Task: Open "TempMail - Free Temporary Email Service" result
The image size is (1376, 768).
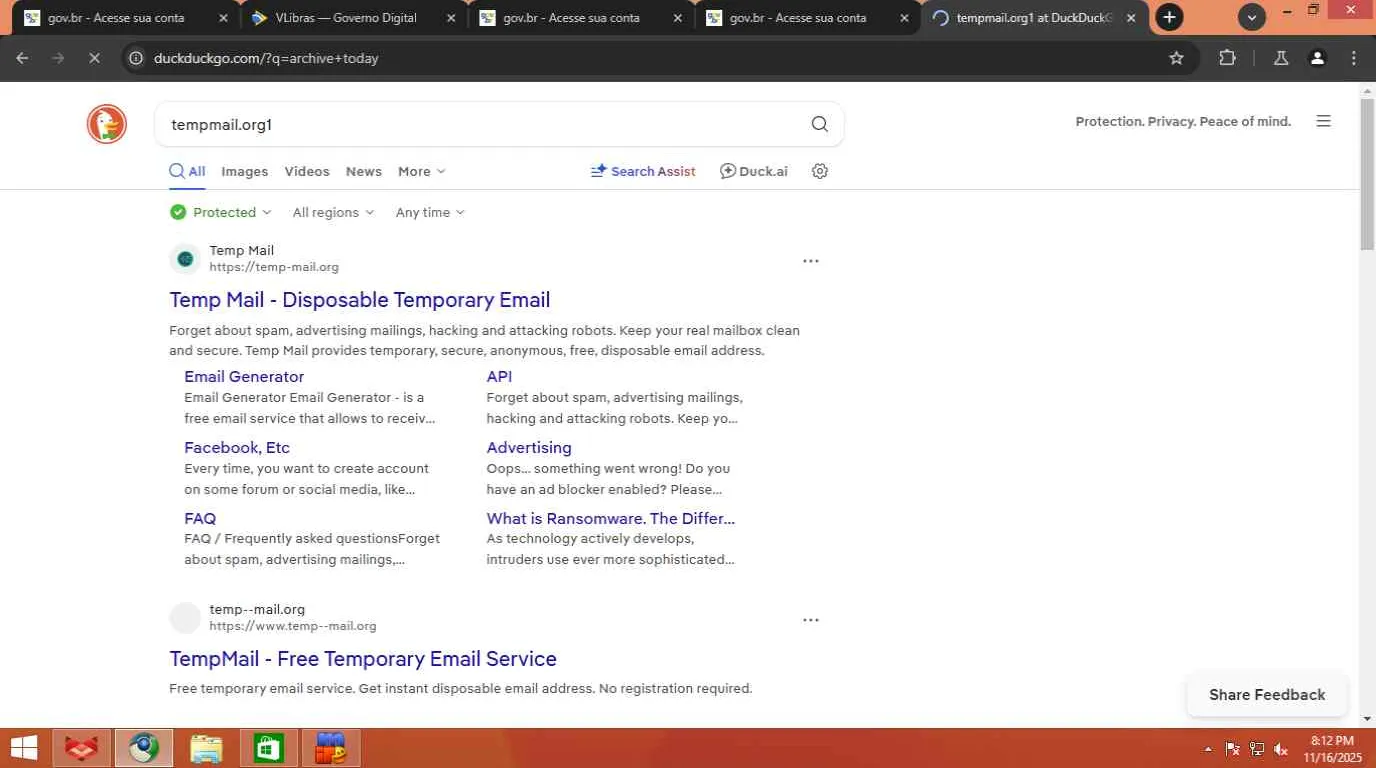Action: click(363, 659)
